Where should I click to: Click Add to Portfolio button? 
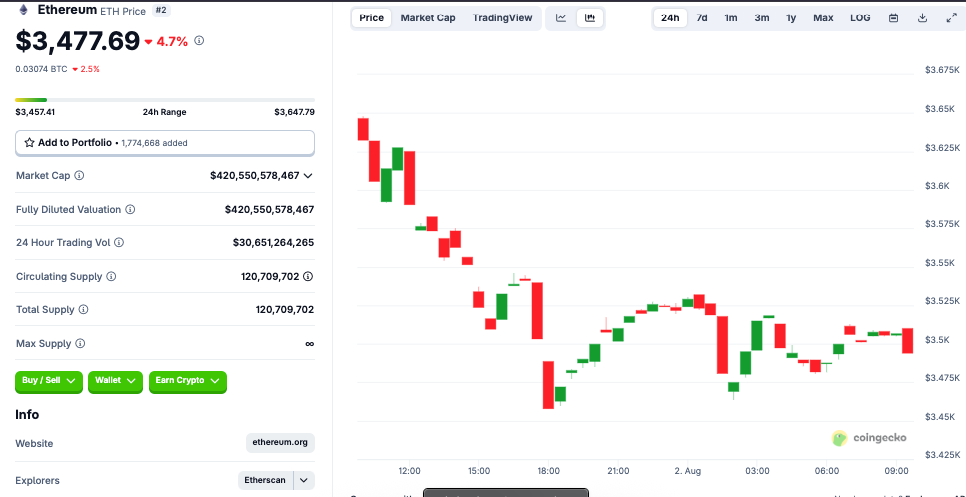point(165,143)
